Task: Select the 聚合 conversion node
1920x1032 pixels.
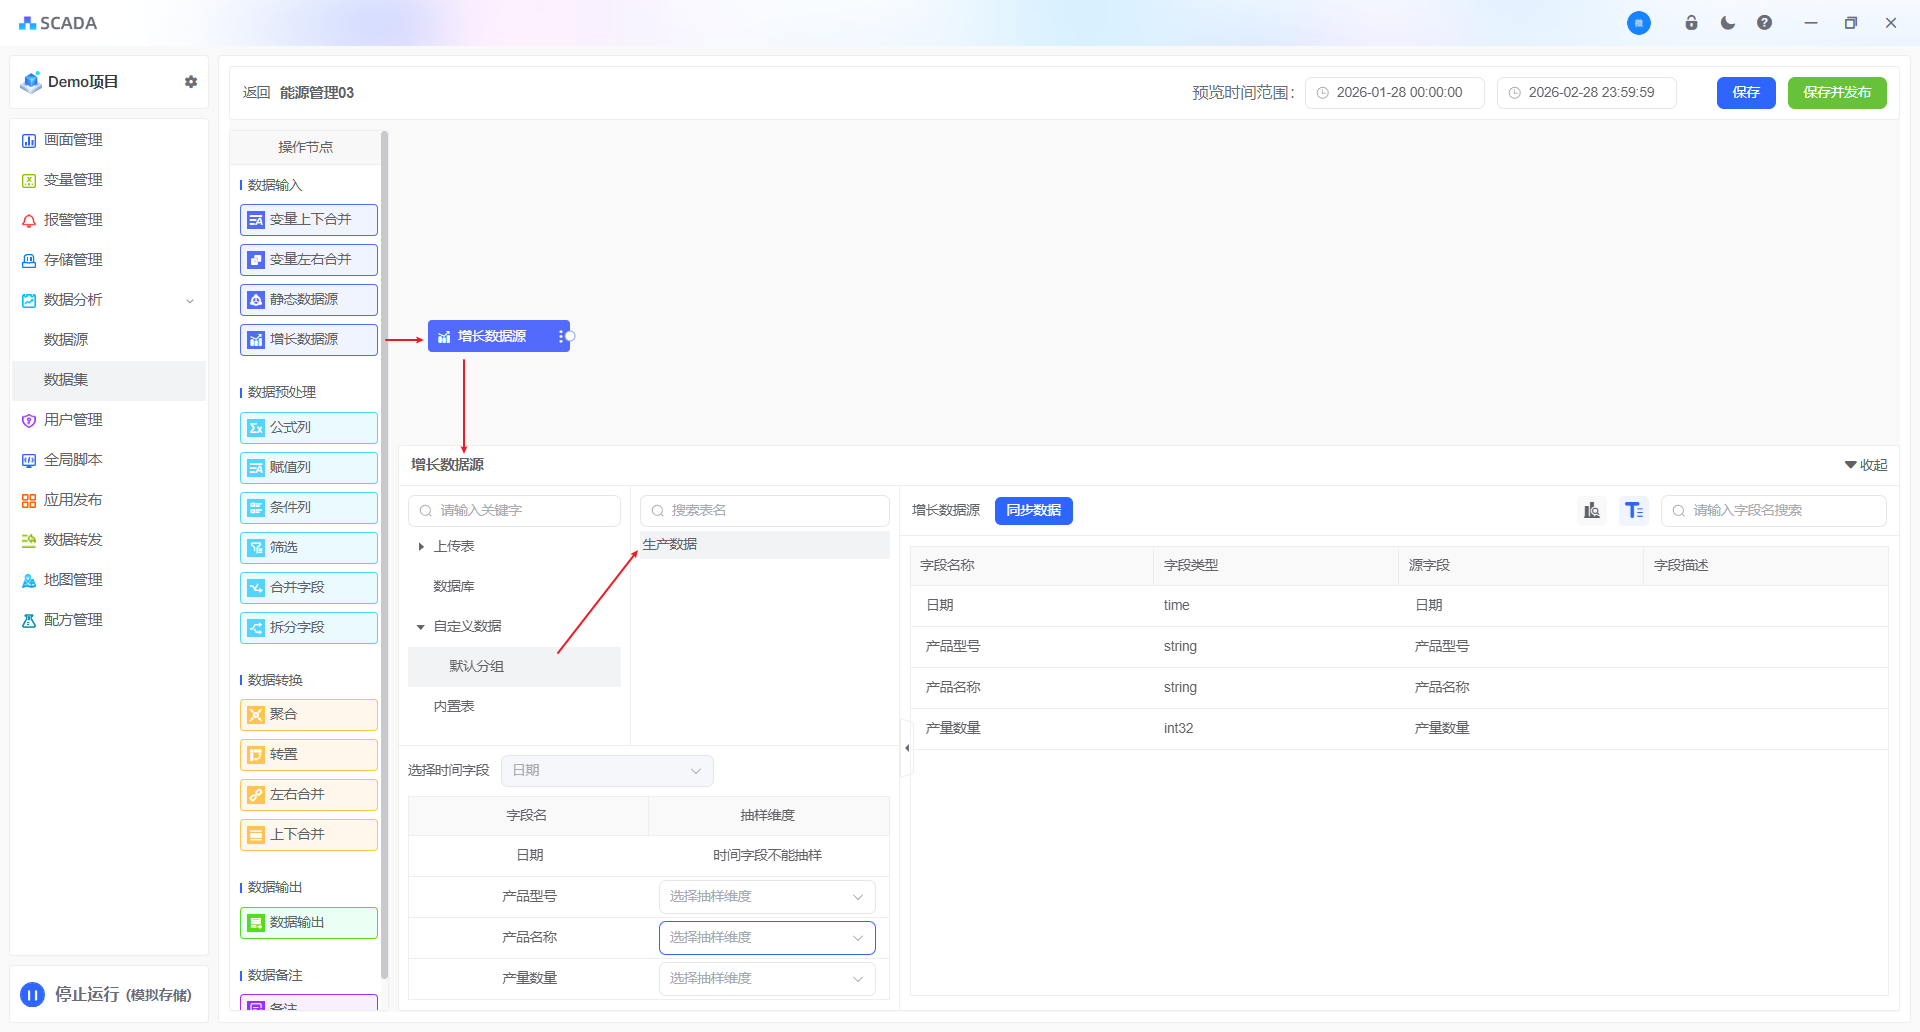Action: 308,715
